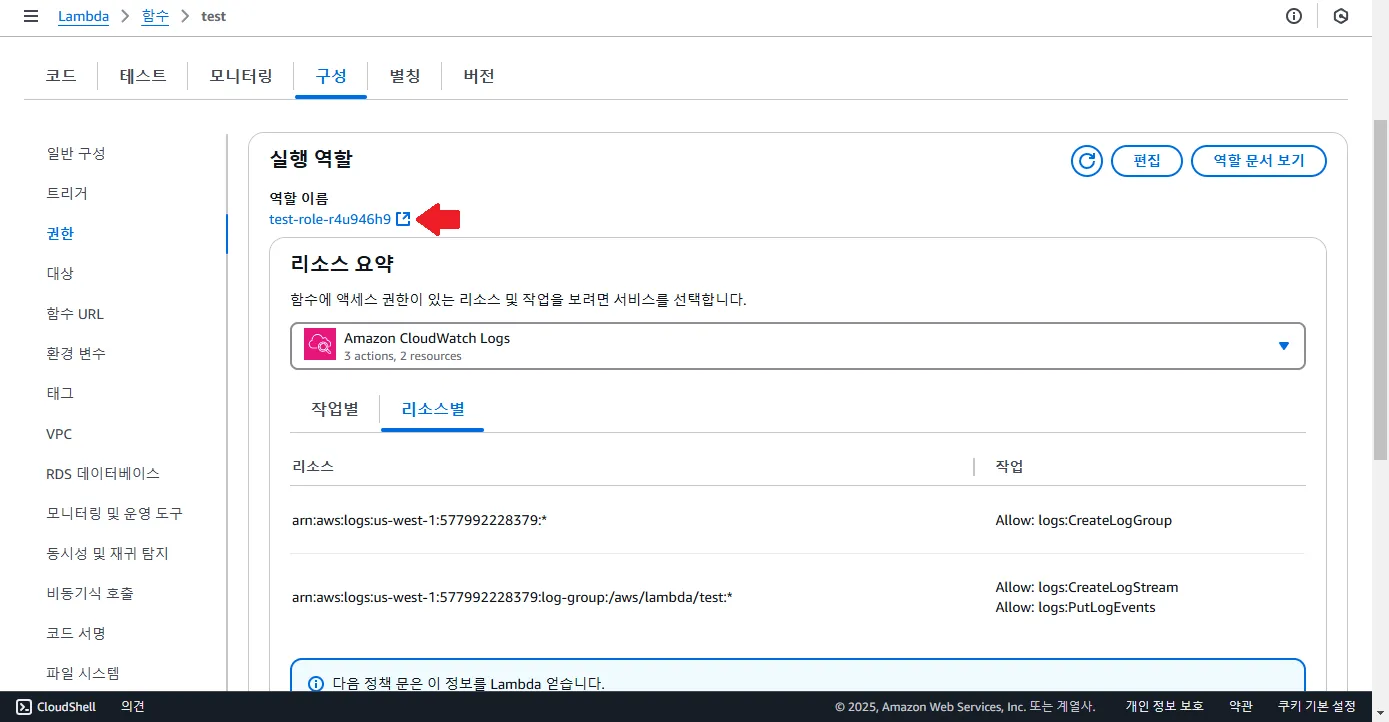Open 환경 변수 in the sidebar
The height and width of the screenshot is (722, 1389).
[x=76, y=354]
